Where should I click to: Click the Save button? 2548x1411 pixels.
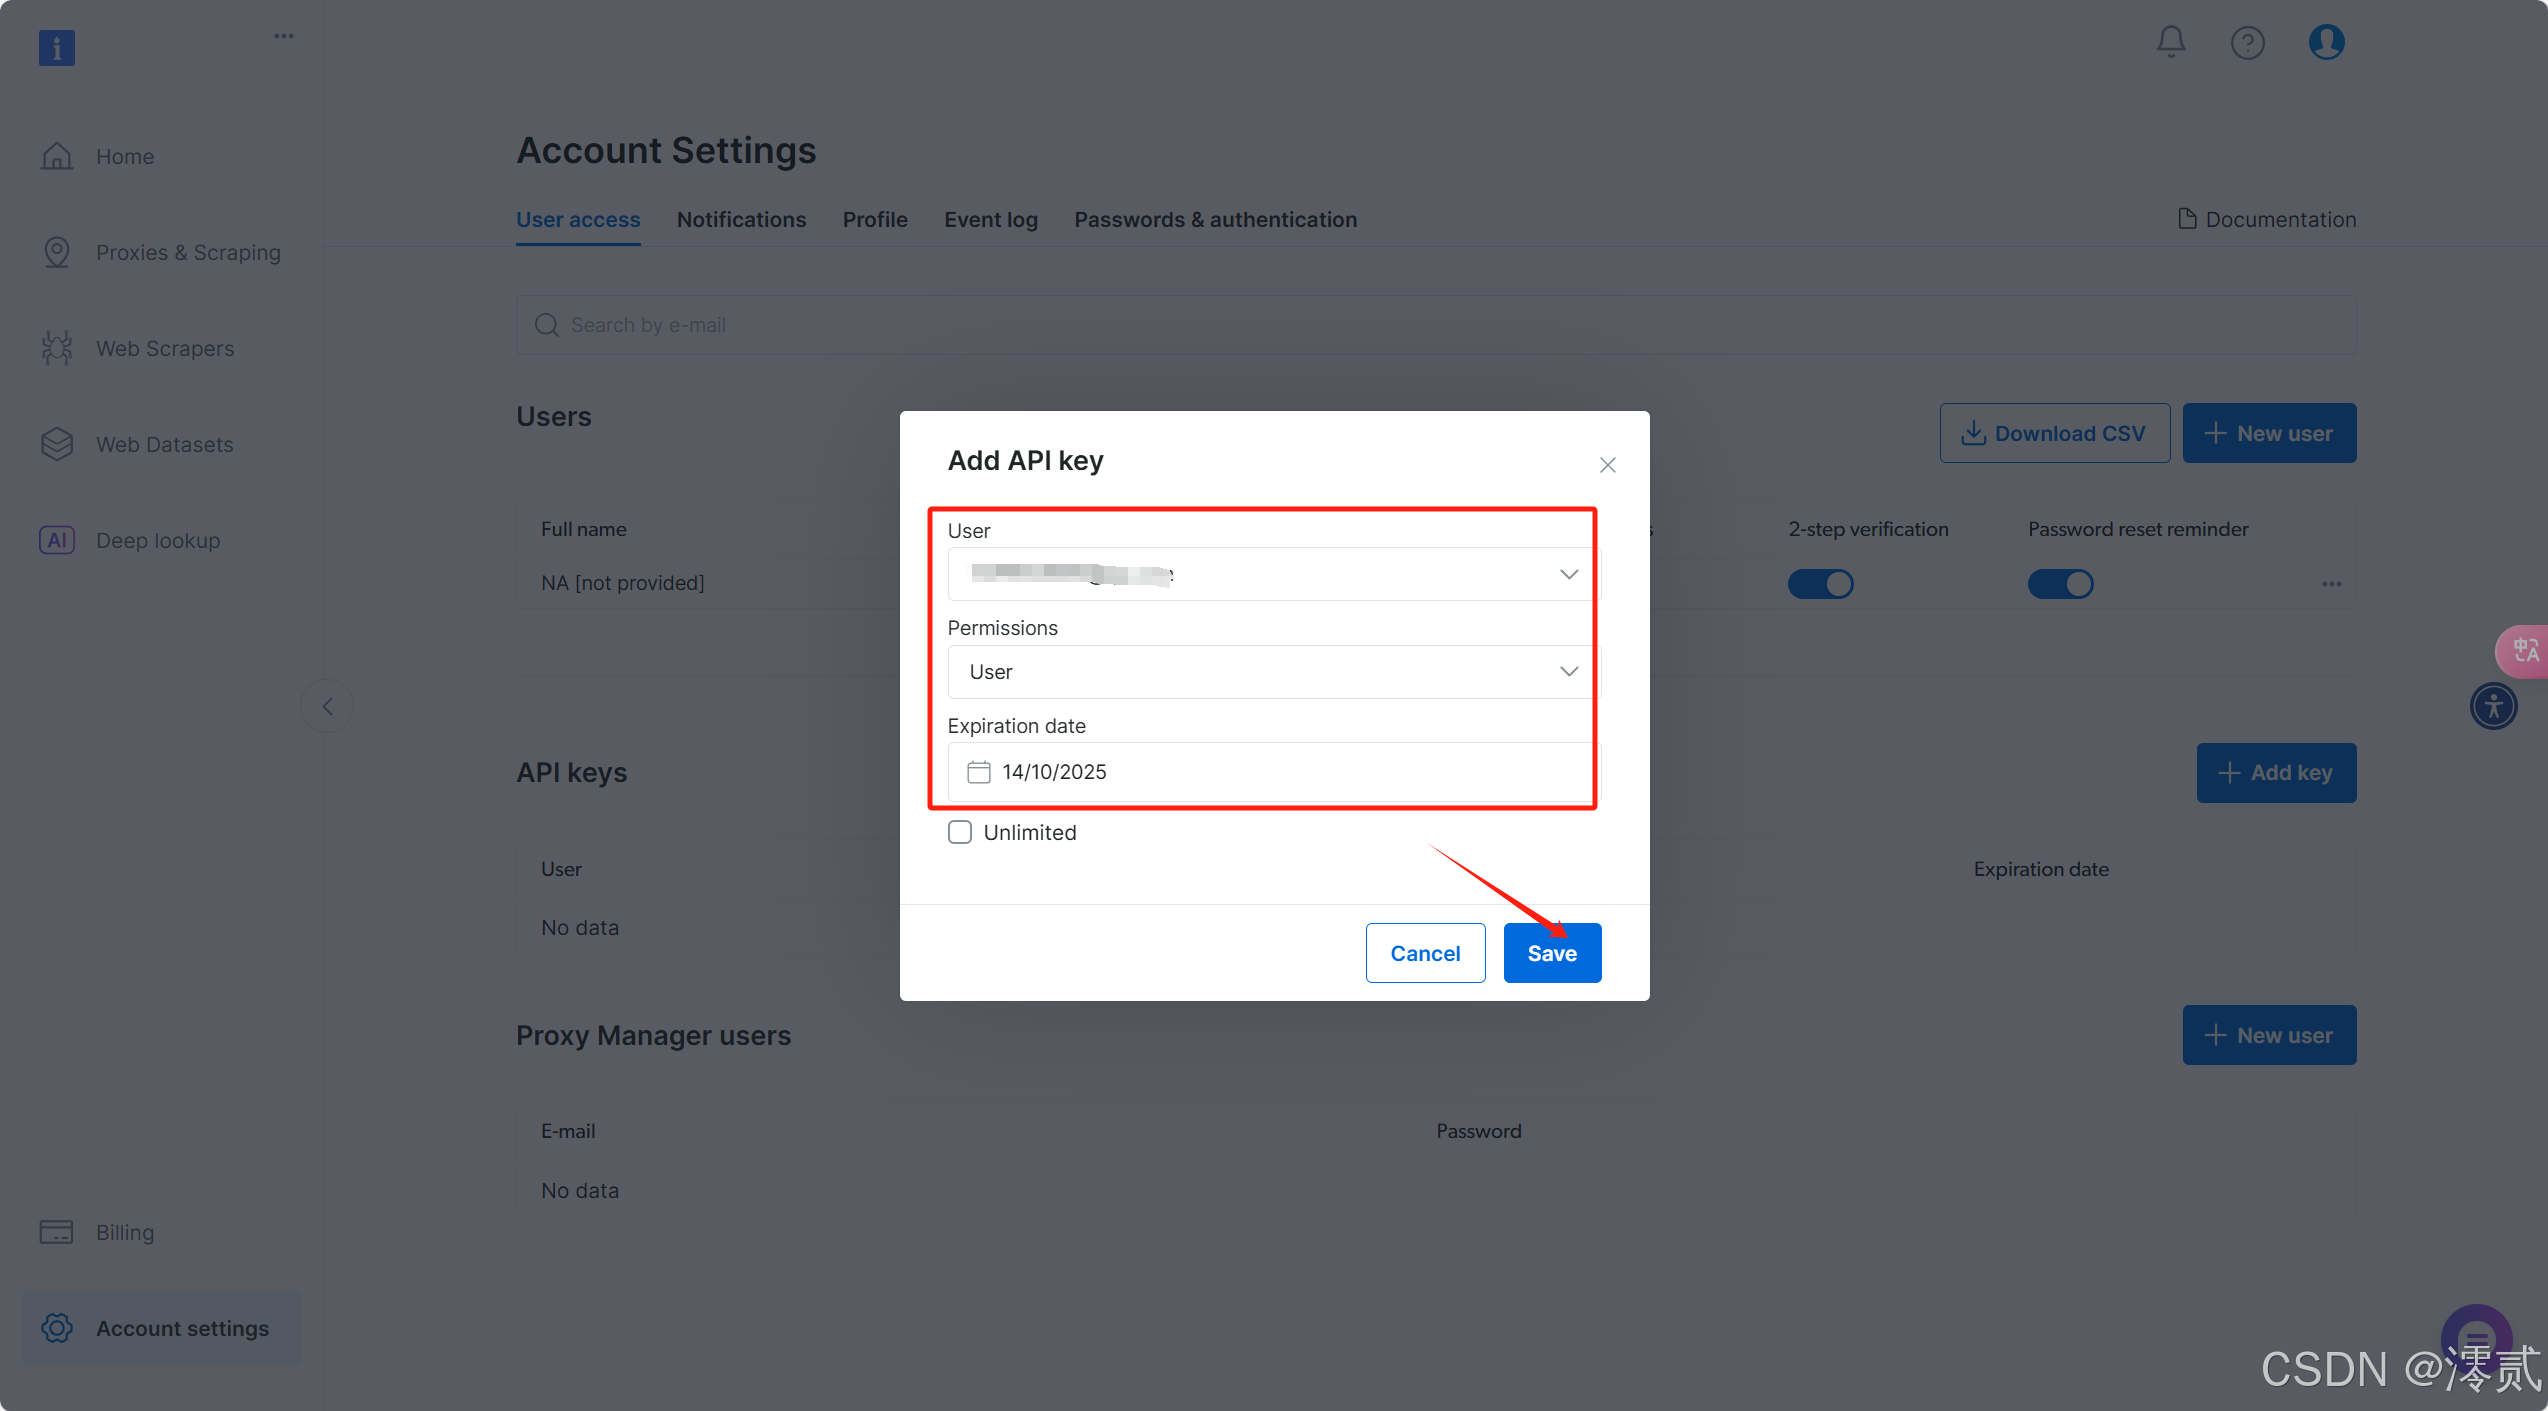1551,953
